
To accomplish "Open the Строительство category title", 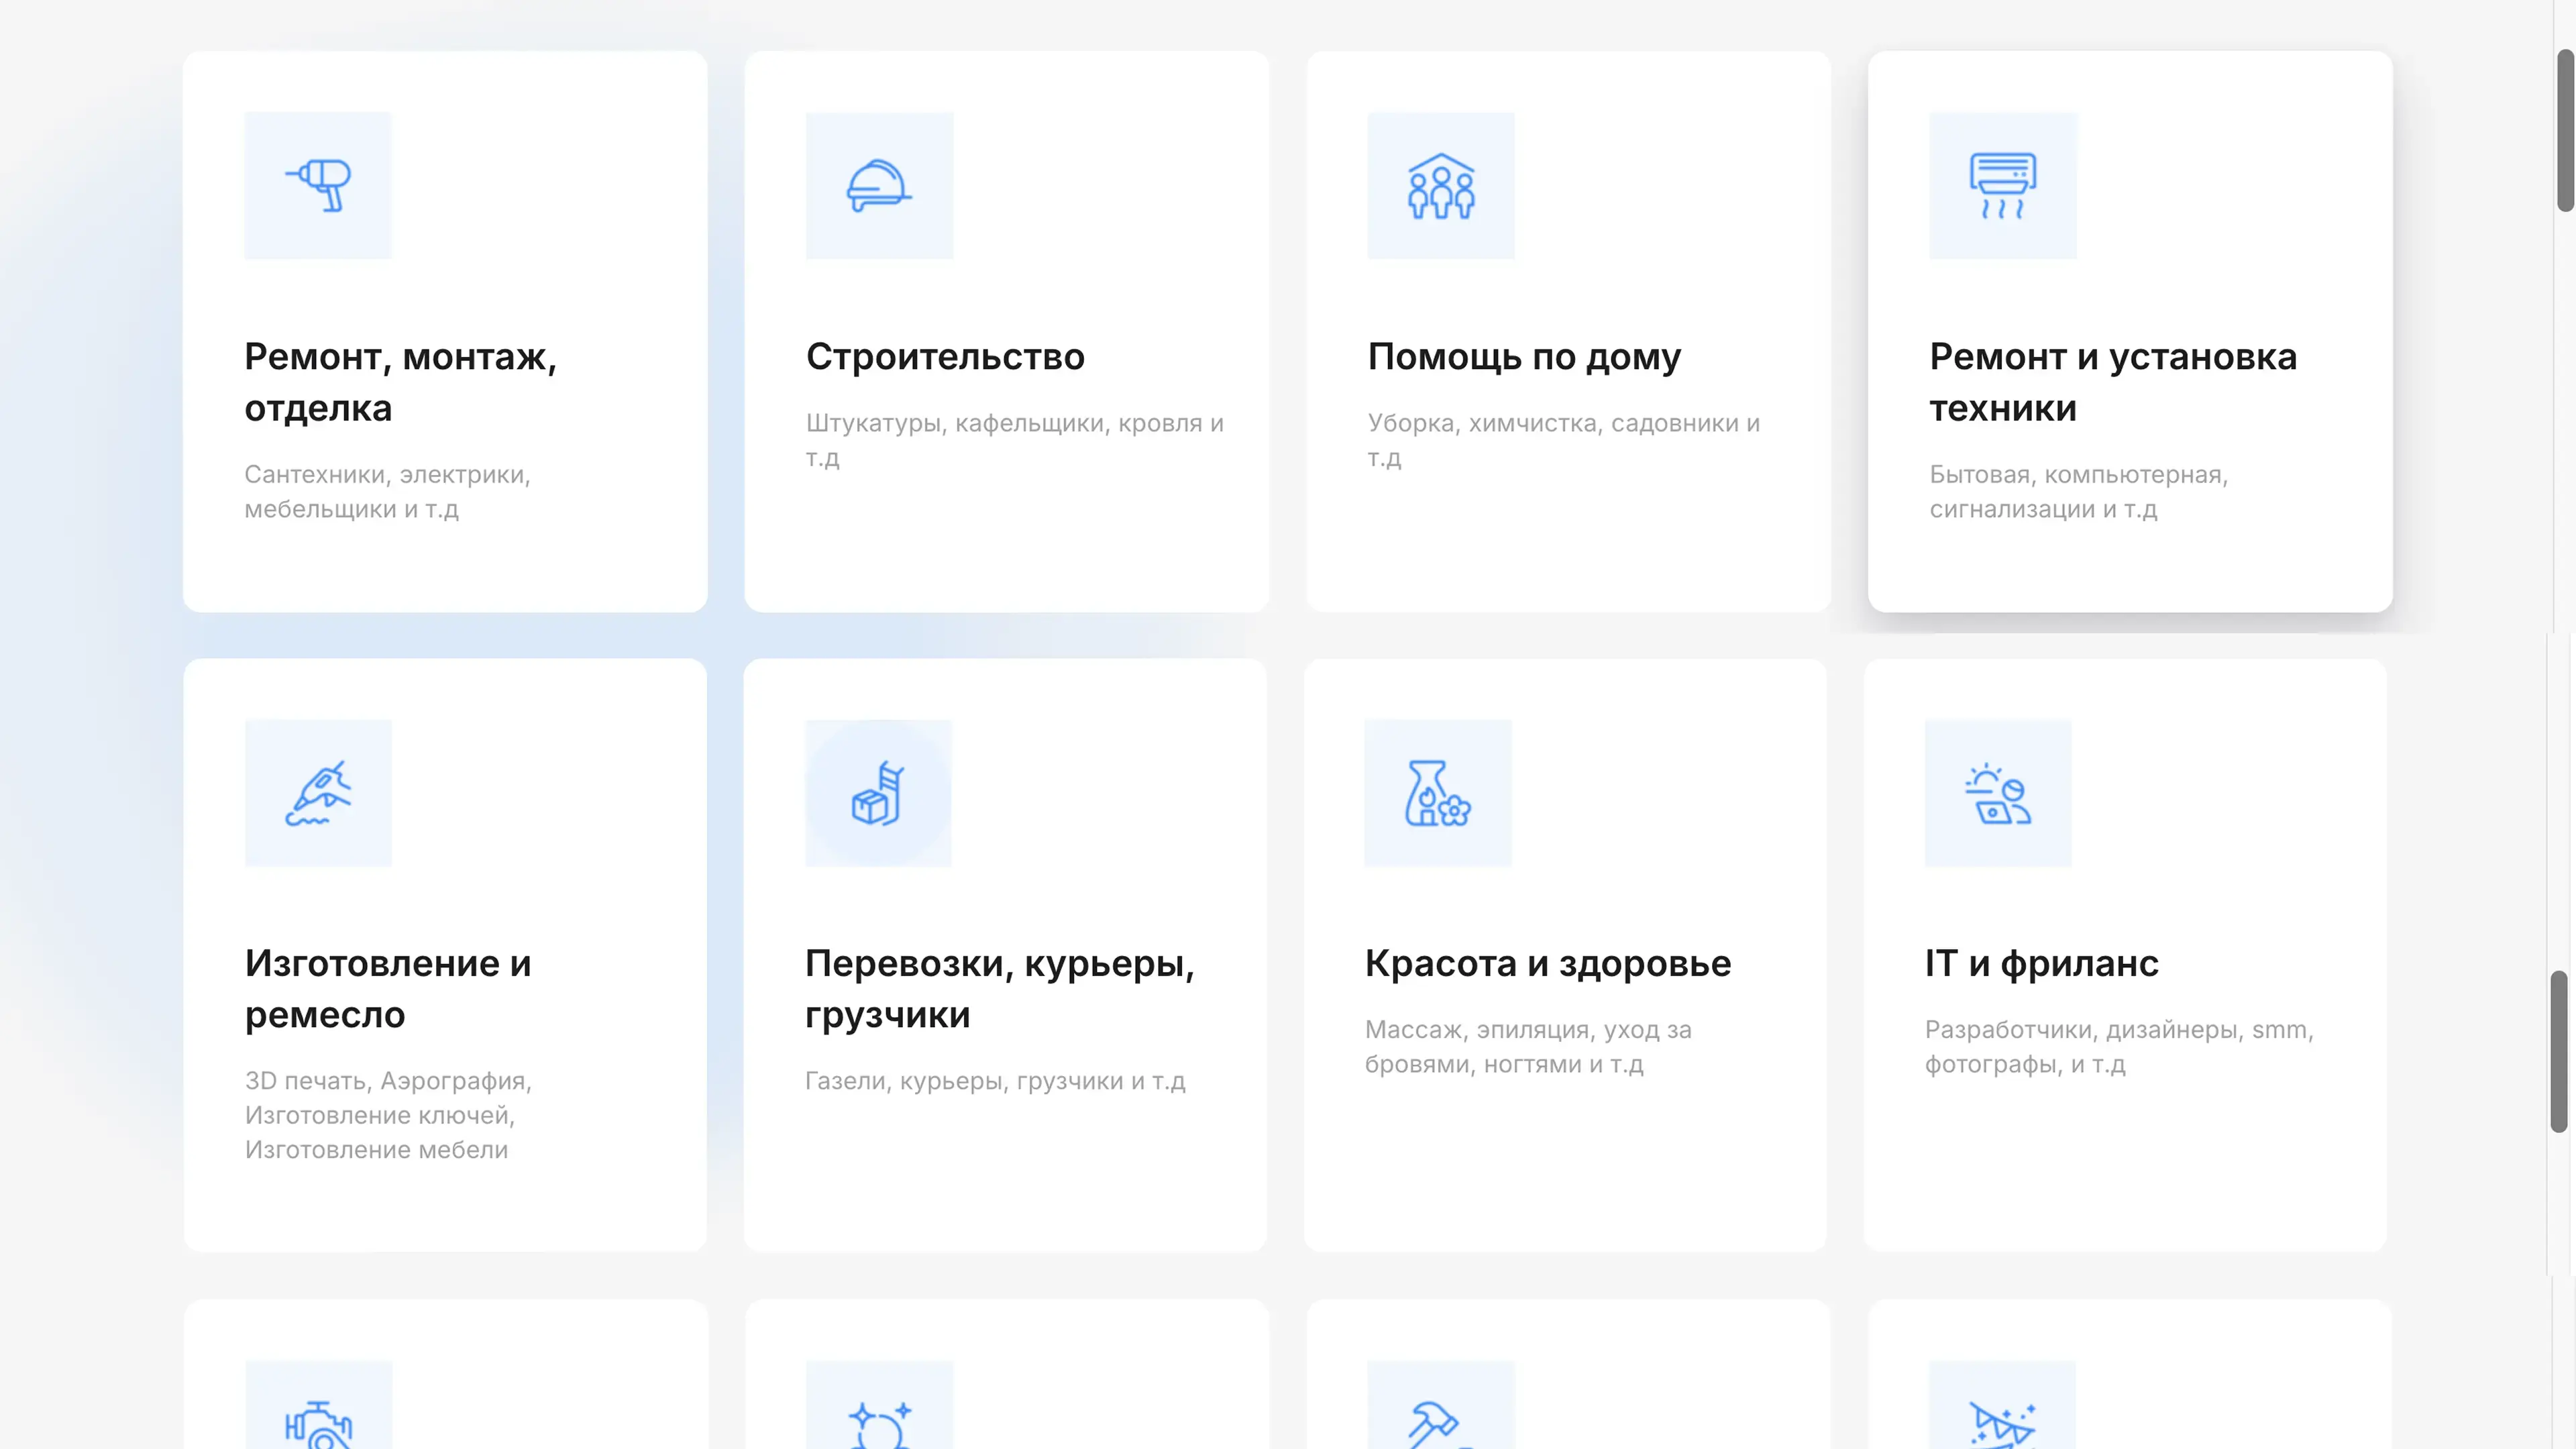I will [945, 357].
